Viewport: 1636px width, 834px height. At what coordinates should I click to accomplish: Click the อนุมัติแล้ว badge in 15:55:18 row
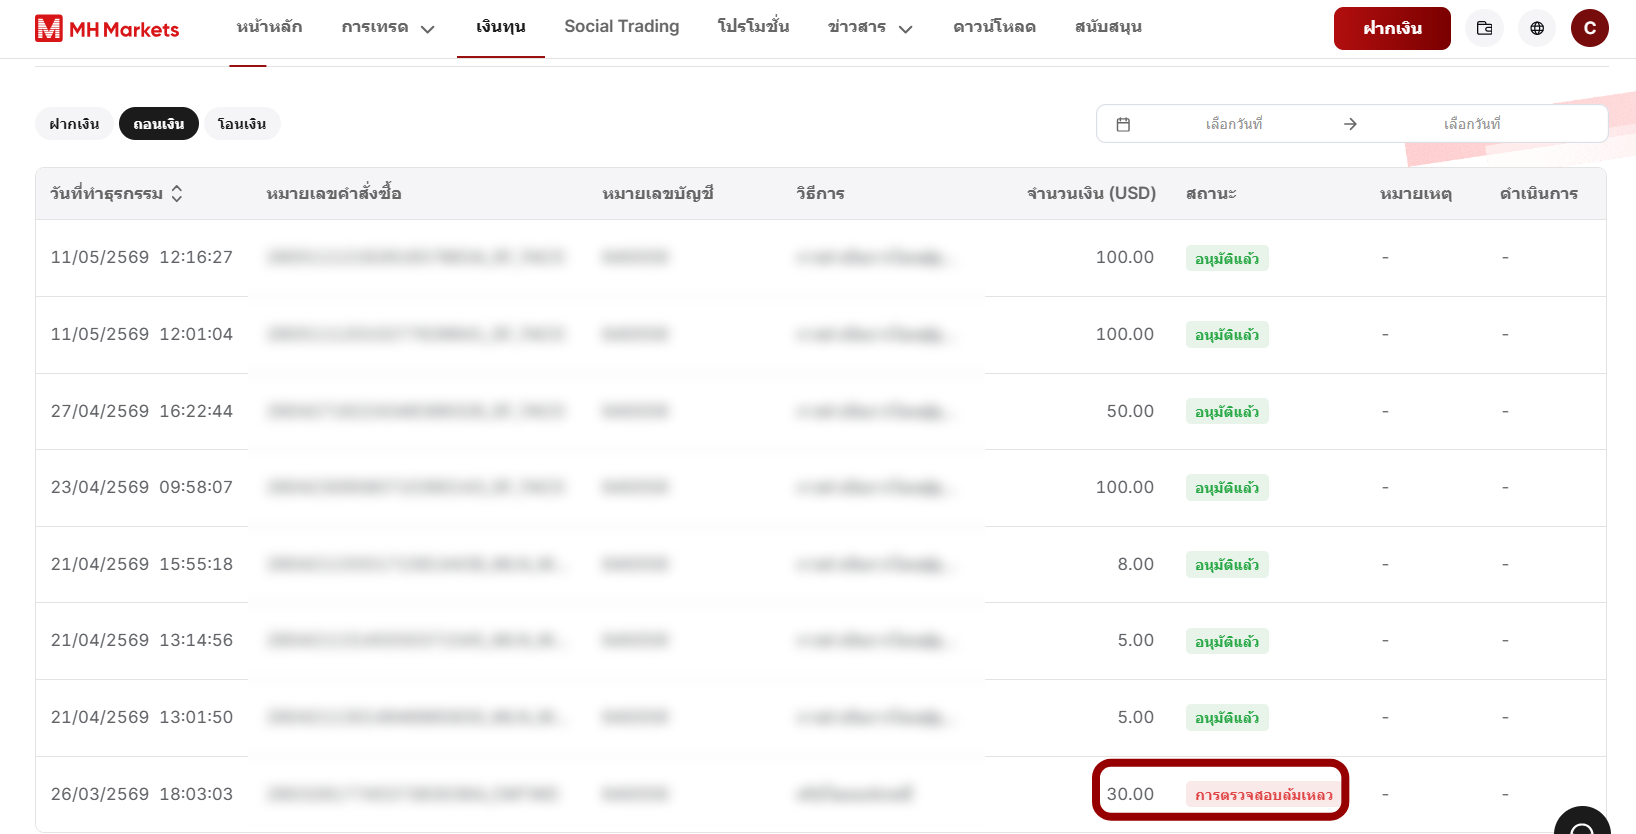1227,564
